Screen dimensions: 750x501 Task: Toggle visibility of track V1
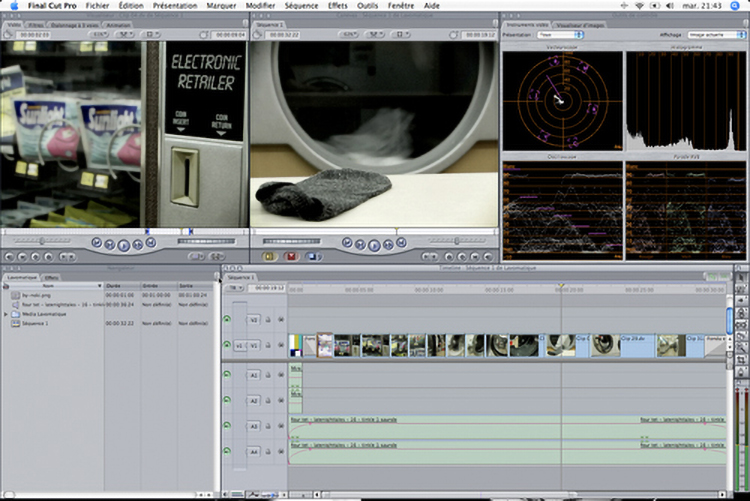(x=227, y=345)
